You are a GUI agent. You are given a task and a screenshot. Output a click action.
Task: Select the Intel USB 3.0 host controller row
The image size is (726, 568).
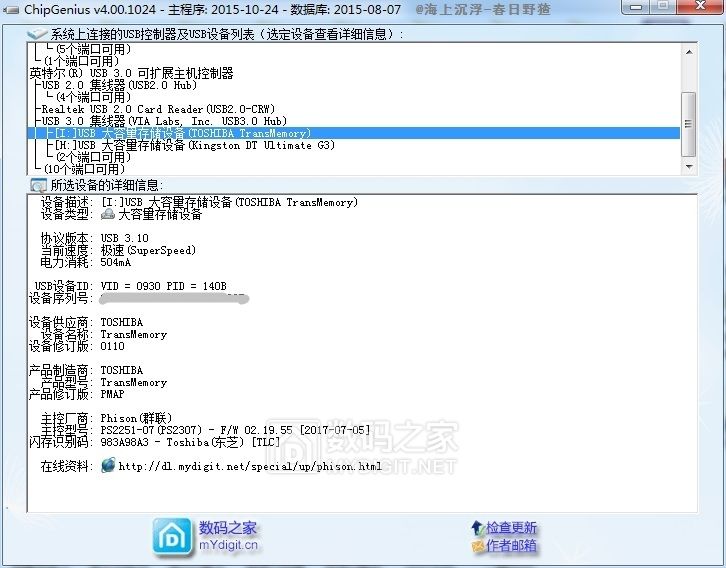(131, 73)
